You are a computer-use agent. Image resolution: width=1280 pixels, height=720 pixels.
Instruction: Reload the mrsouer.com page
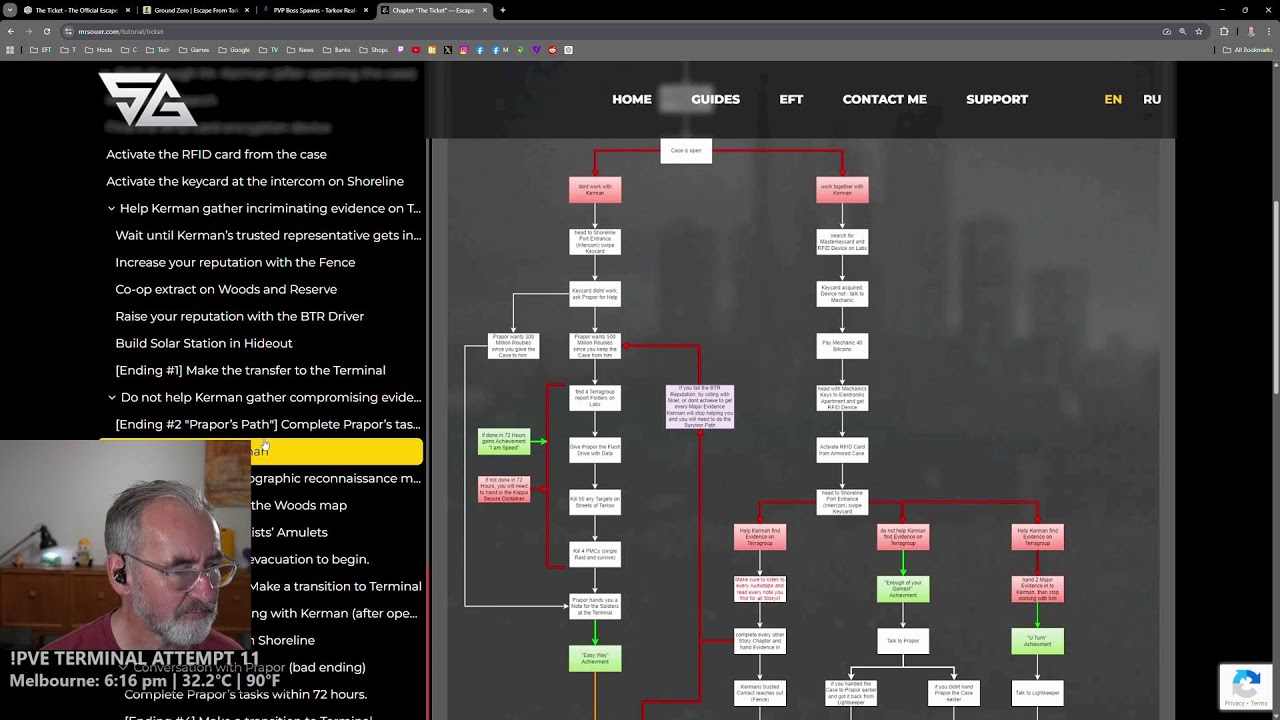pos(46,31)
